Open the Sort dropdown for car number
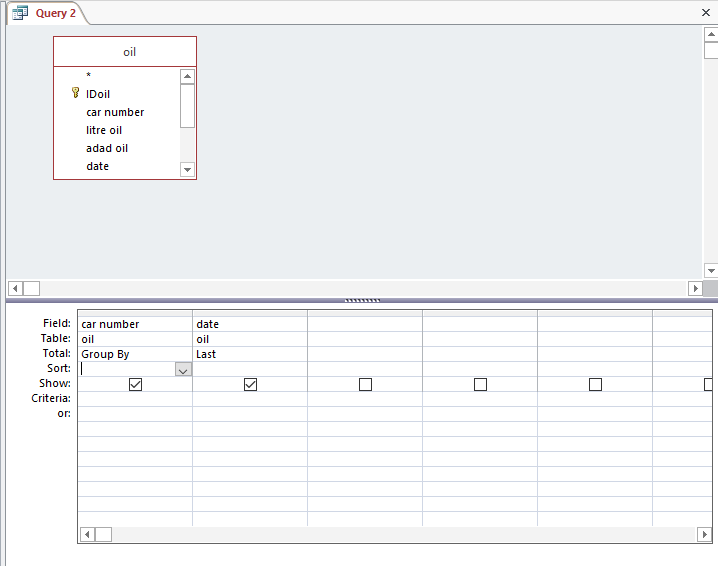The height and width of the screenshot is (566, 718). tap(183, 369)
